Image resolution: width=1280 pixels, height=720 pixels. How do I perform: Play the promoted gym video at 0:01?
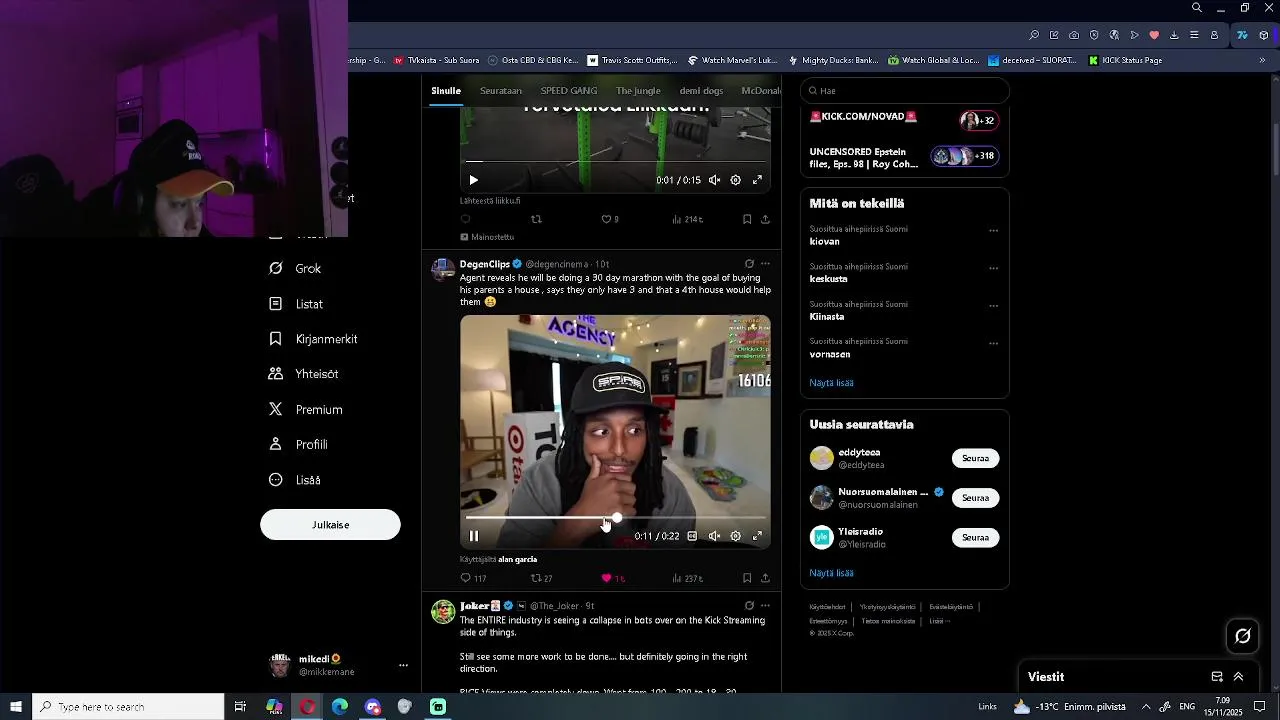tap(474, 180)
